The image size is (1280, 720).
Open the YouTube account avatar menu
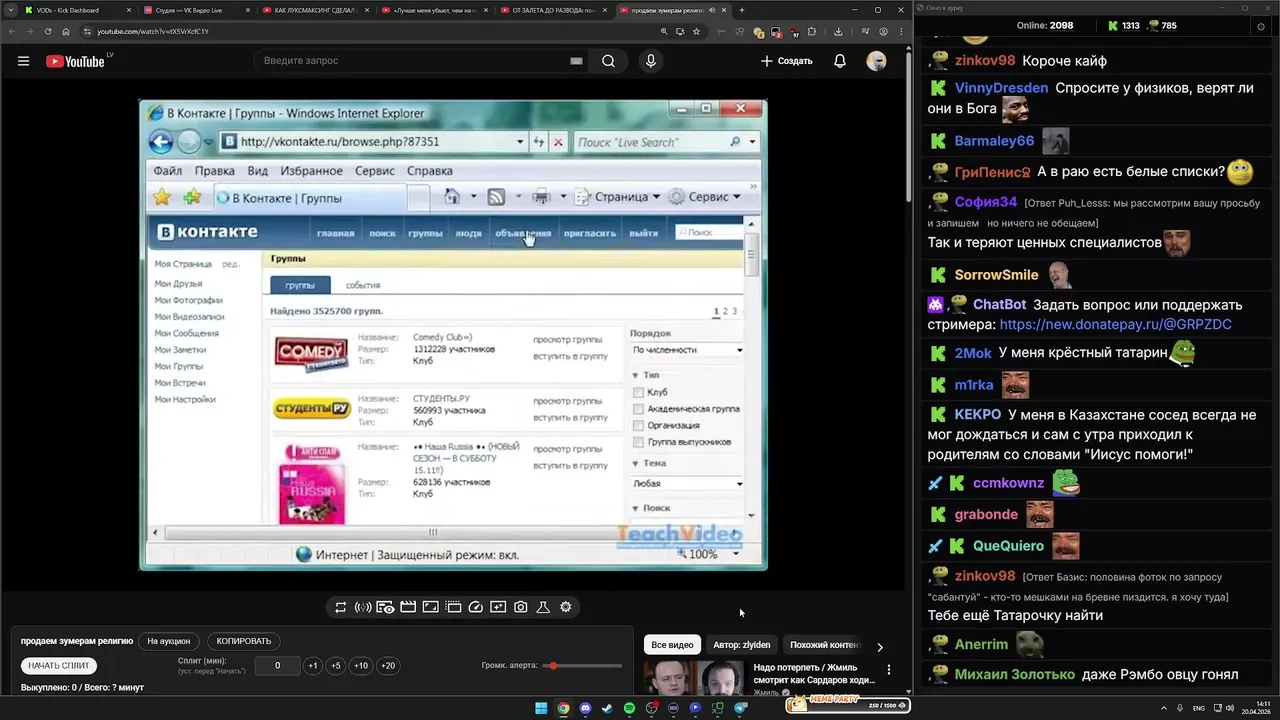tap(876, 61)
